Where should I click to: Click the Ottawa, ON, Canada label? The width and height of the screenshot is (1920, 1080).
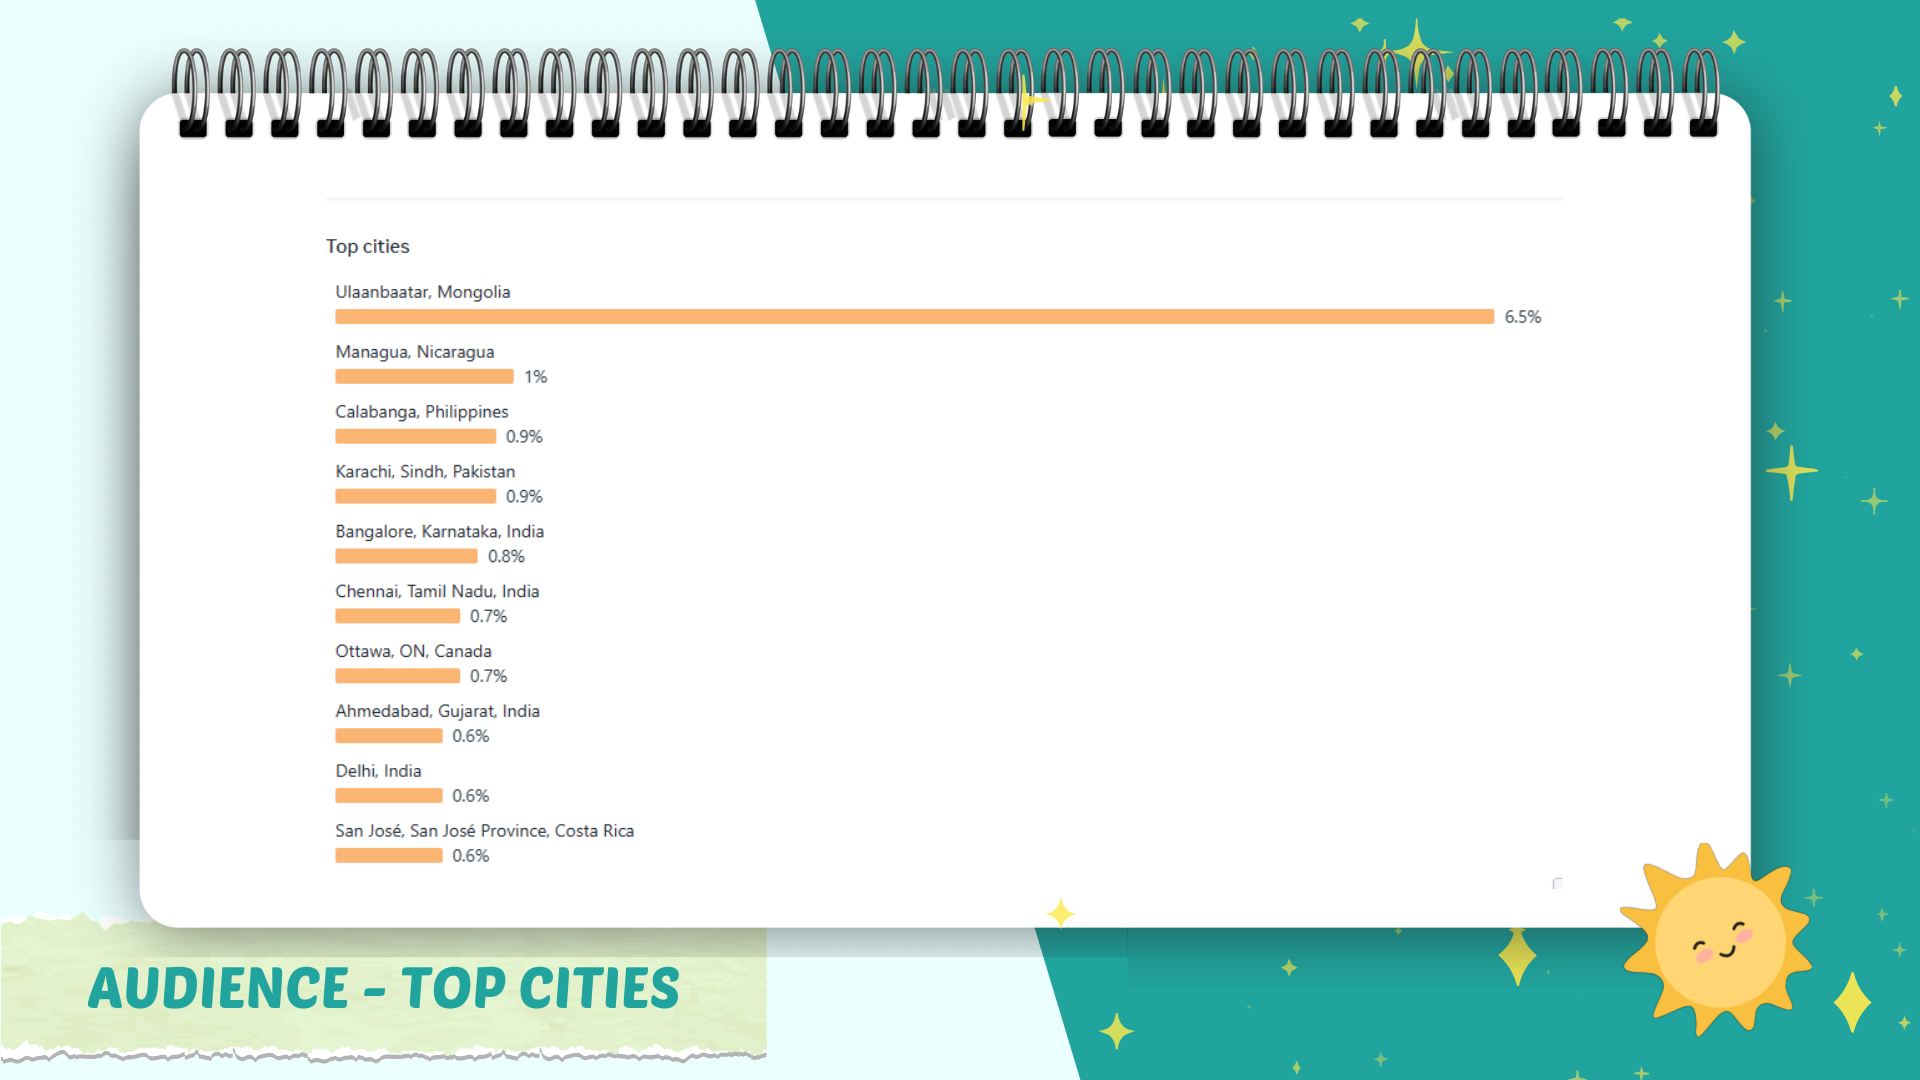[x=413, y=652]
